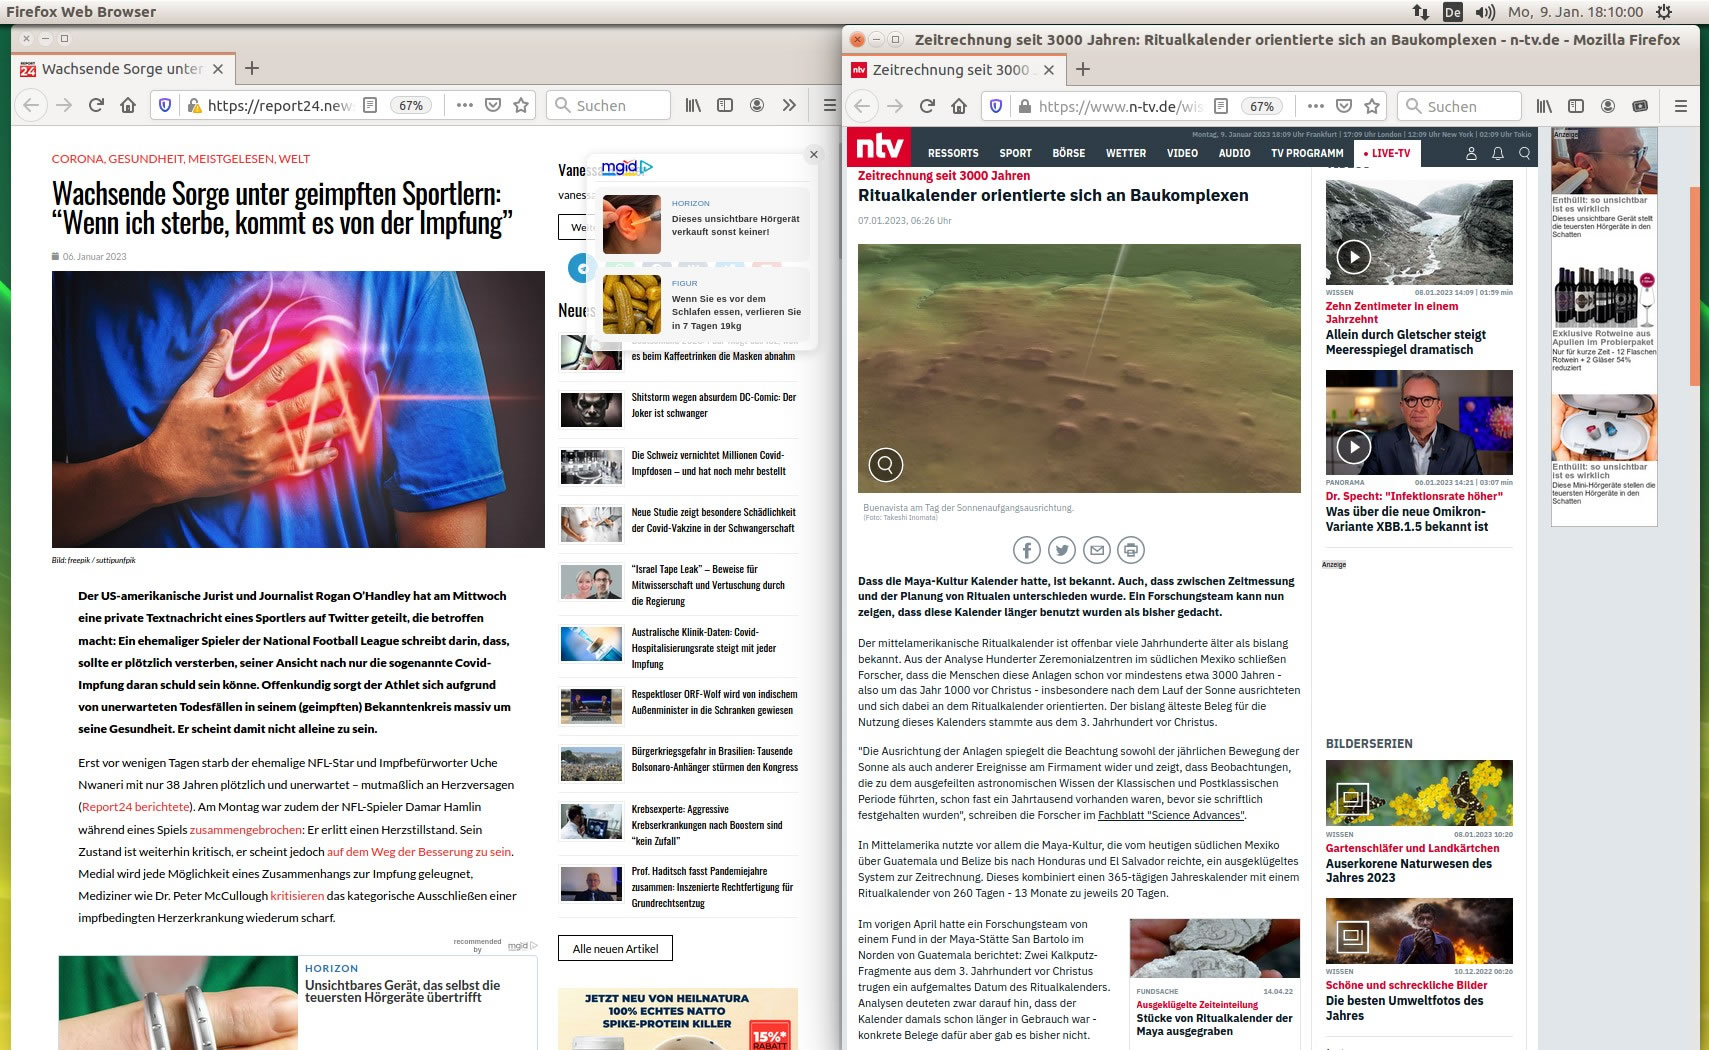Open TV PROGRAMM on n-tv
The width and height of the screenshot is (1709, 1050).
1307,153
